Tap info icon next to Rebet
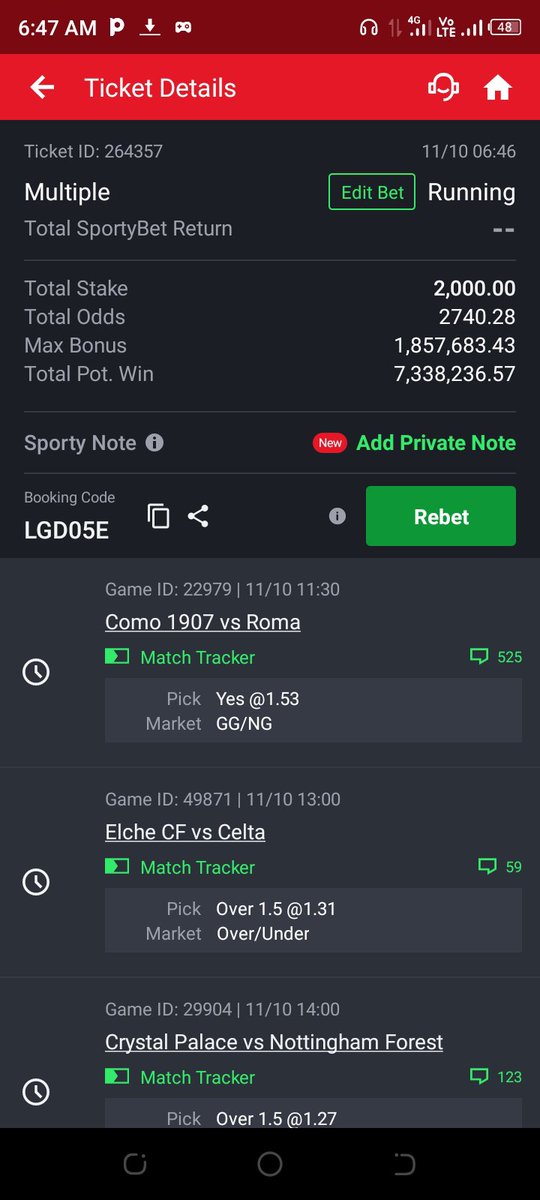This screenshot has height=1200, width=540. (x=337, y=516)
